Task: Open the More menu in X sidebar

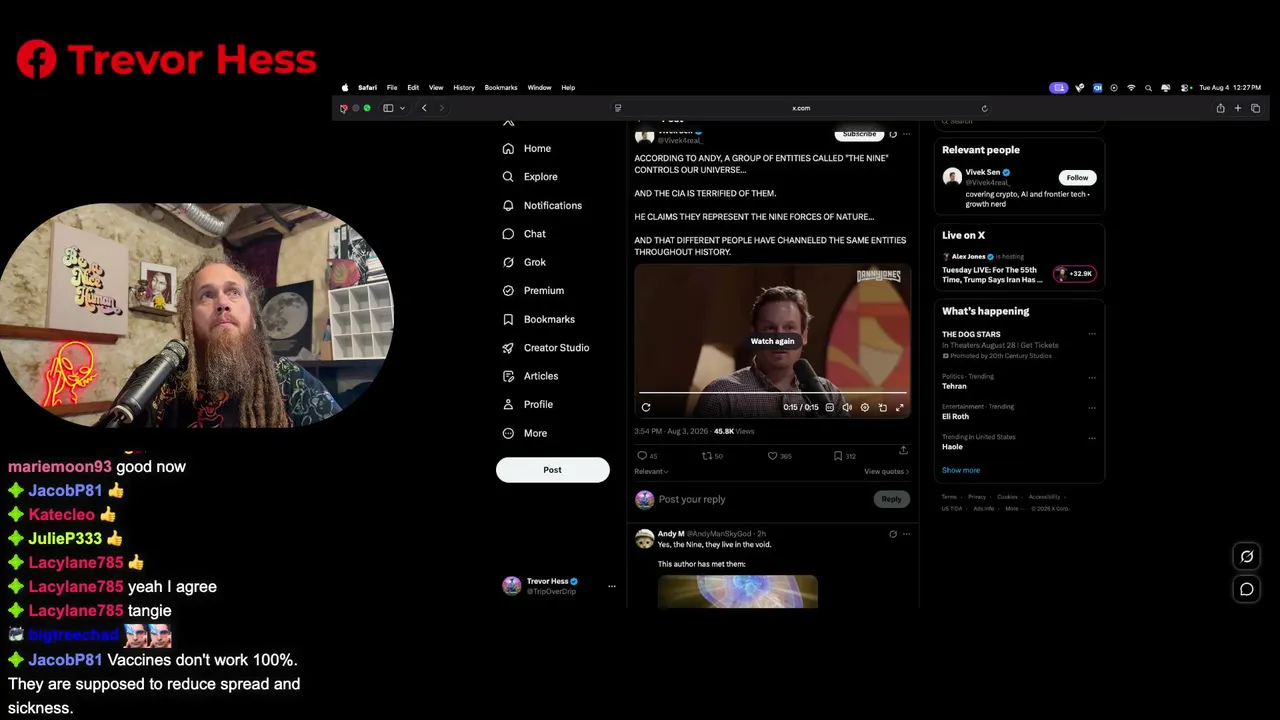Action: [x=524, y=433]
